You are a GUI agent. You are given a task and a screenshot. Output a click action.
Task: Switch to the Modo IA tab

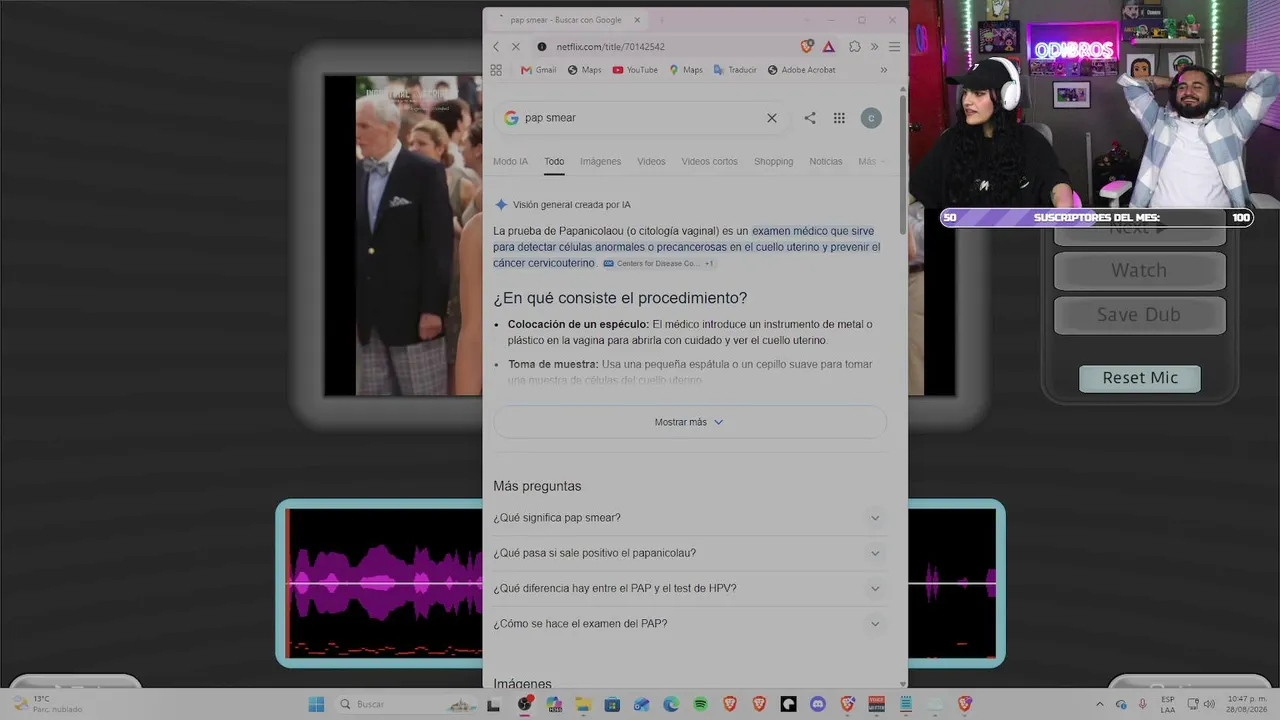click(x=510, y=161)
